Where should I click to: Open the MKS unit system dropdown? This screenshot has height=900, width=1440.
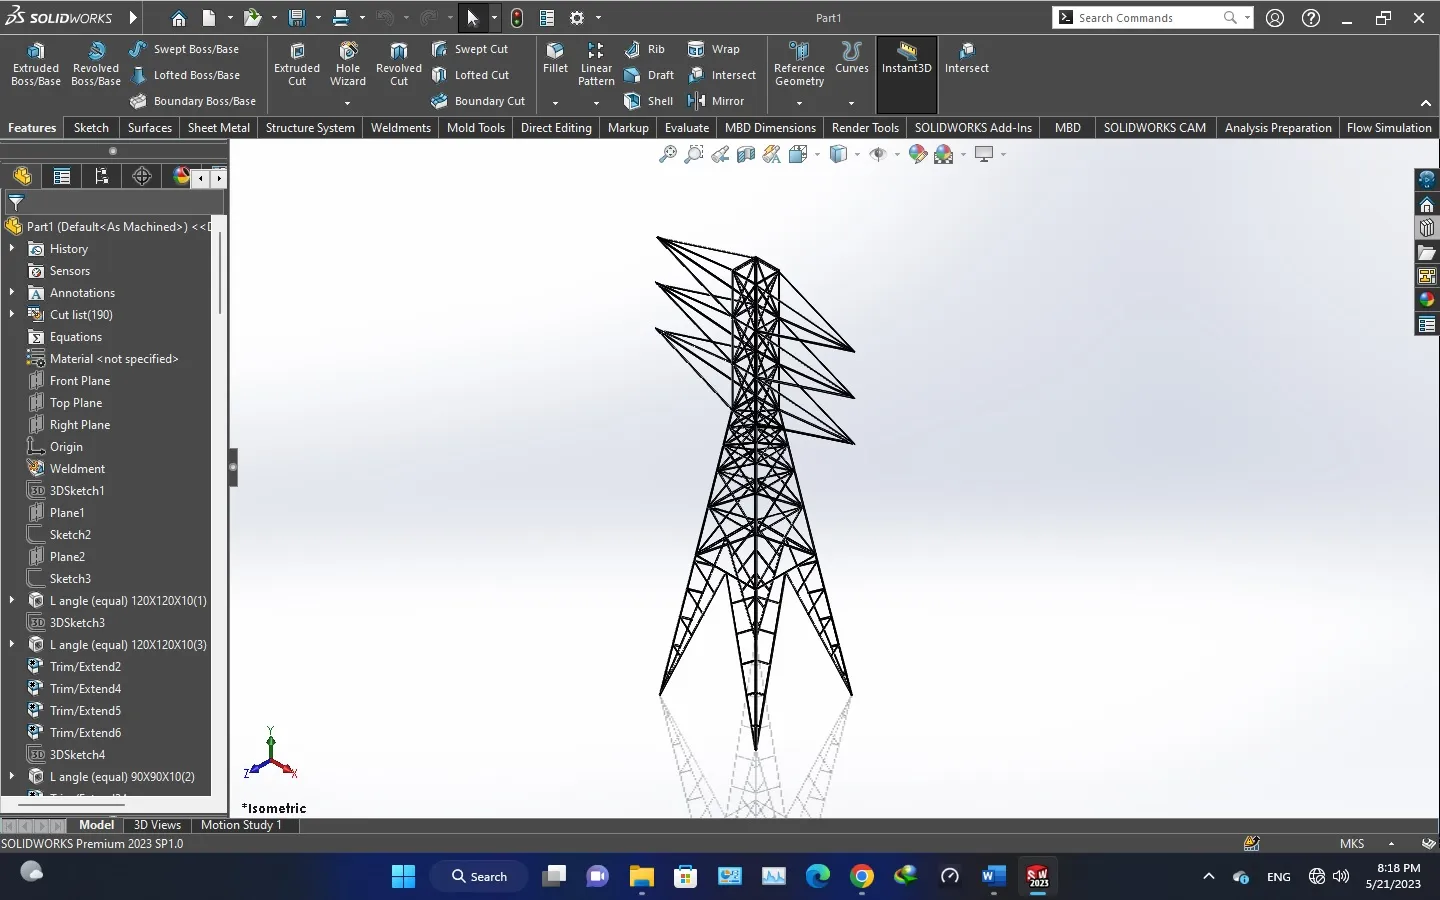click(x=1390, y=844)
